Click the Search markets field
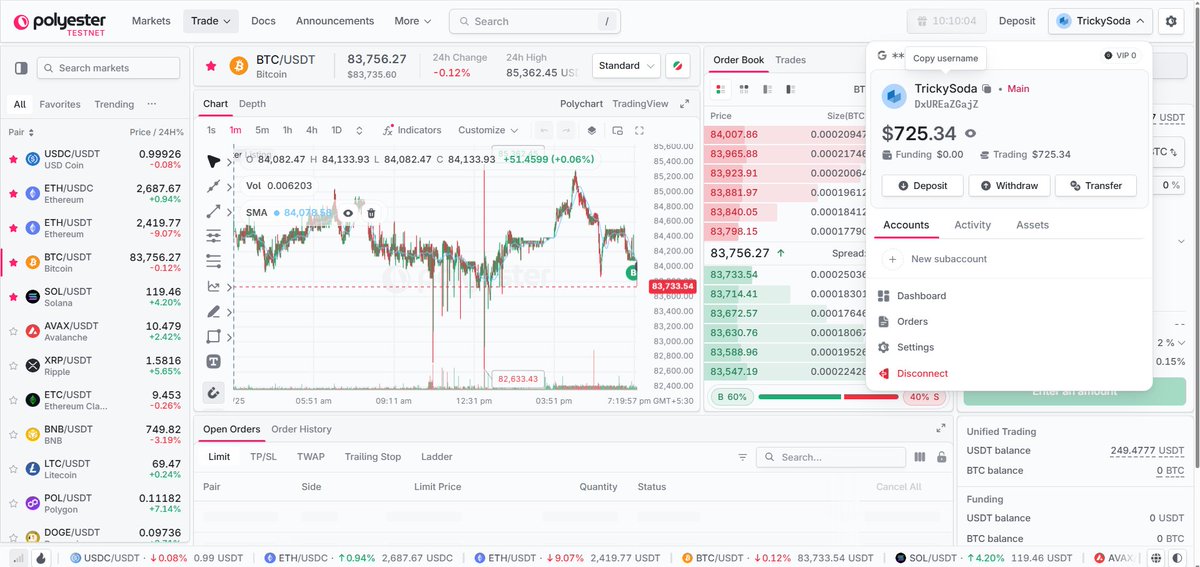 (x=108, y=68)
